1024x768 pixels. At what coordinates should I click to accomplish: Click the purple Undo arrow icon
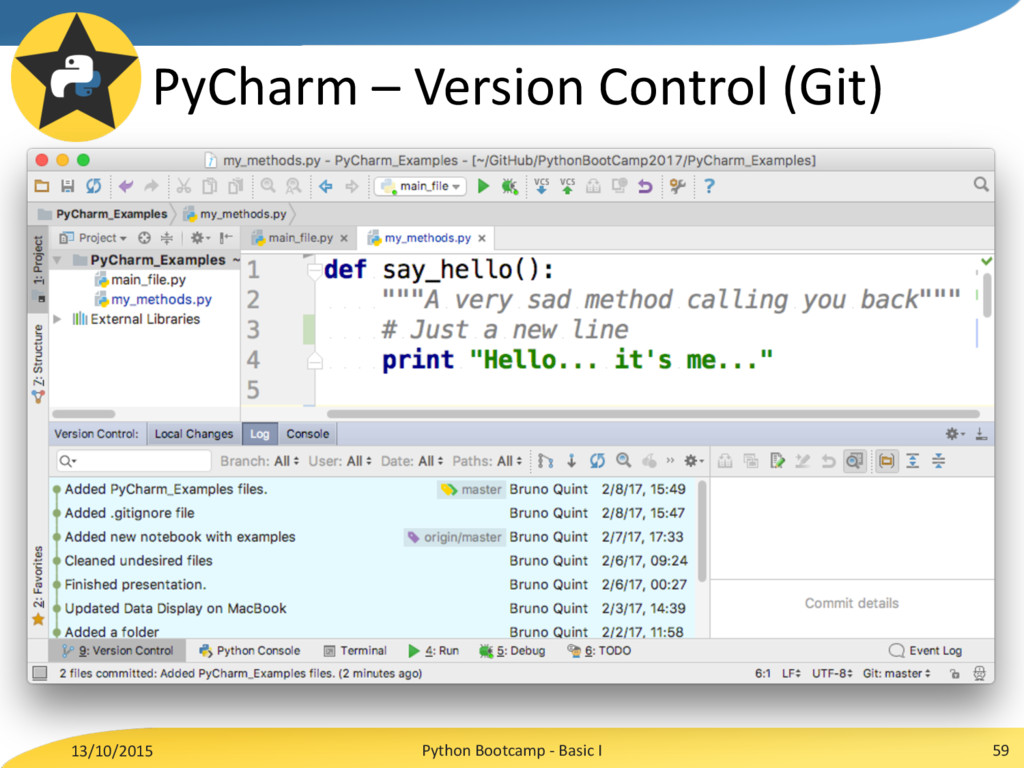click(x=126, y=187)
